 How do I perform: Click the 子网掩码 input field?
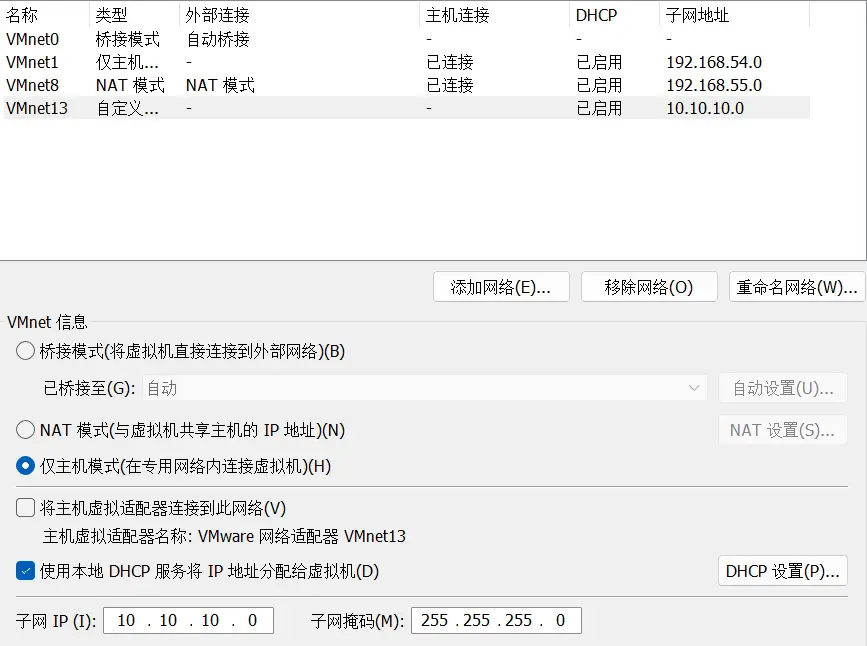coord(495,620)
